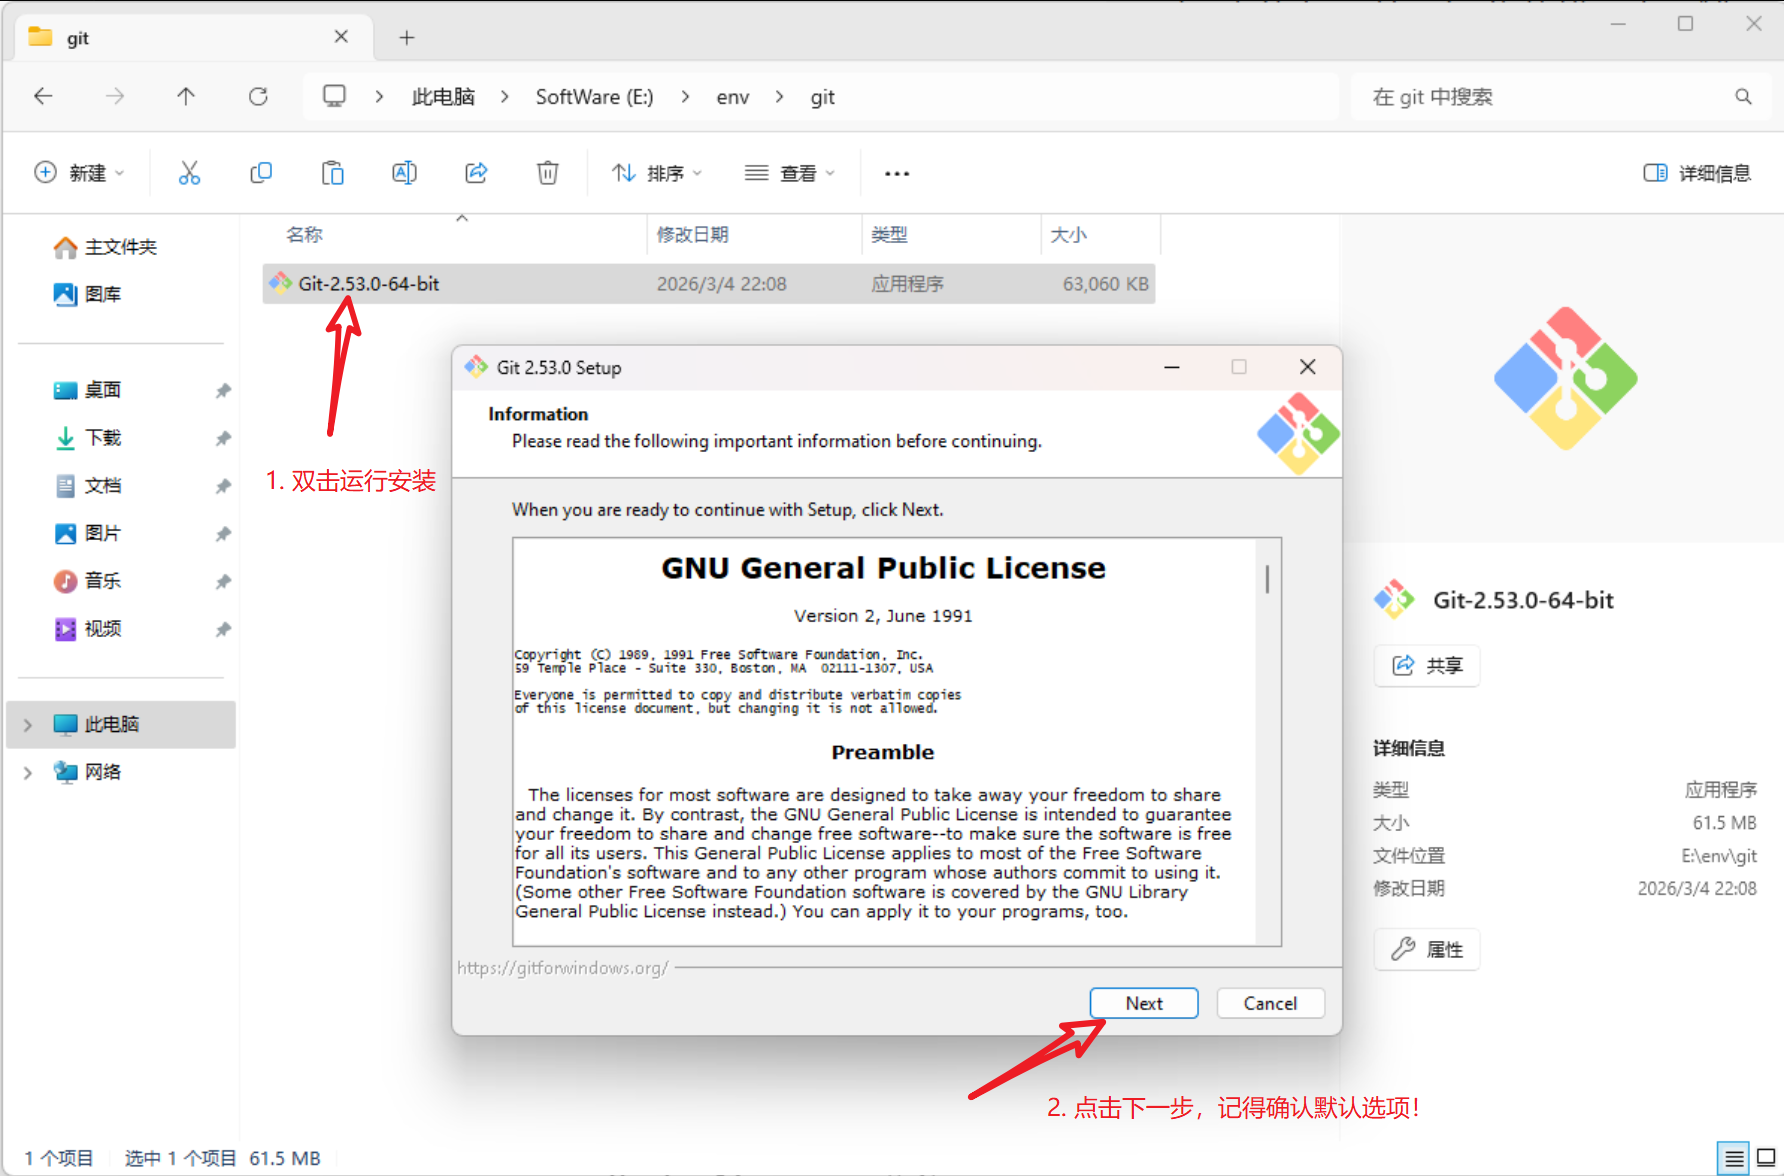1784x1176 pixels.
Task: Click the license text scrollbar thumb
Action: tap(1267, 579)
